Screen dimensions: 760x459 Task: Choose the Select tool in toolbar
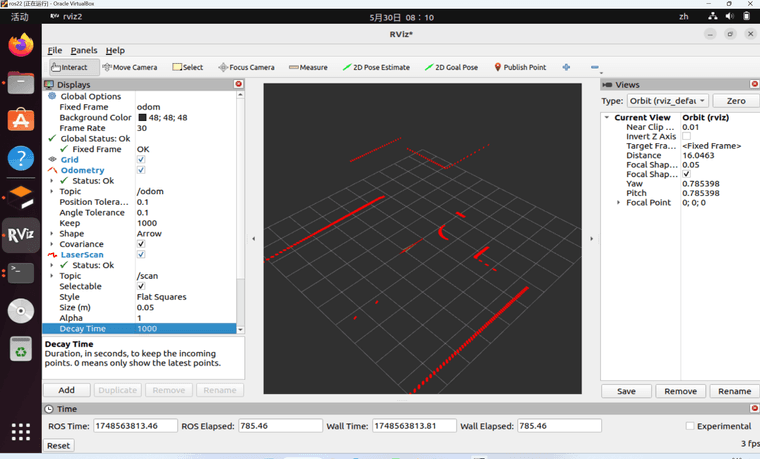188,67
